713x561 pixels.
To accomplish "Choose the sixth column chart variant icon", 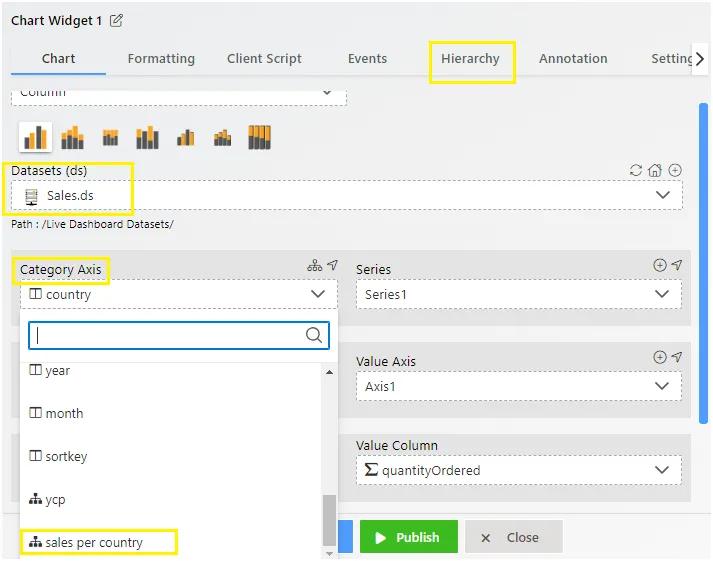I will click(x=222, y=137).
